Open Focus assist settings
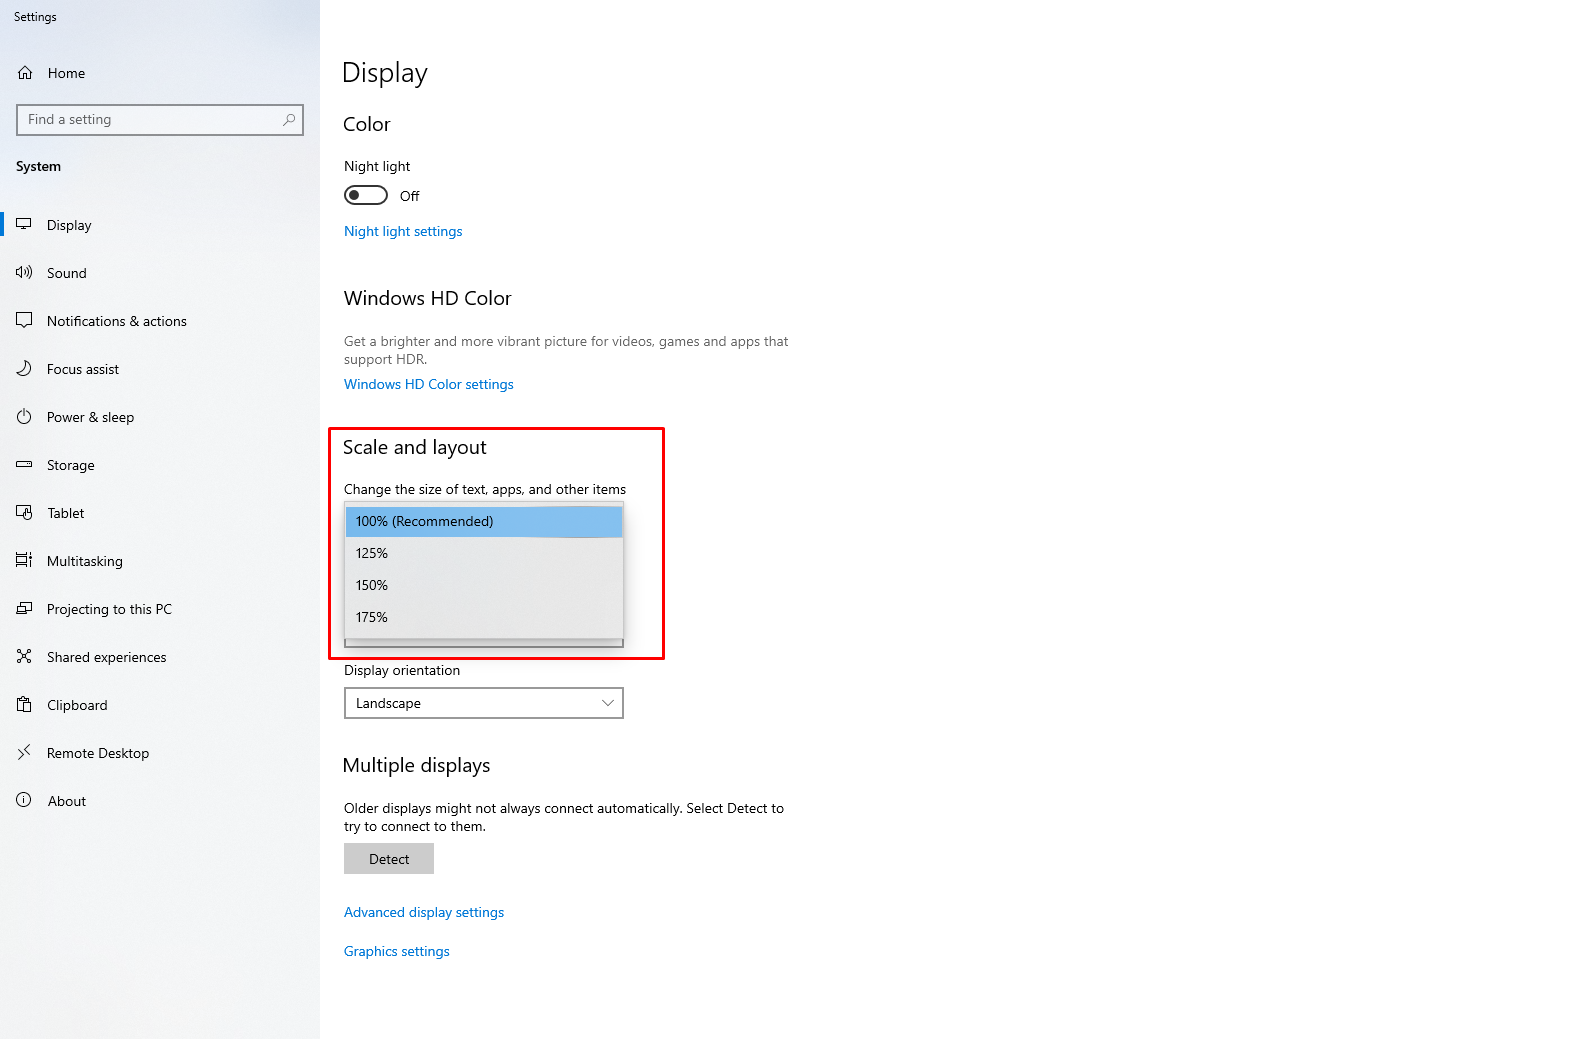1595x1039 pixels. pos(160,369)
